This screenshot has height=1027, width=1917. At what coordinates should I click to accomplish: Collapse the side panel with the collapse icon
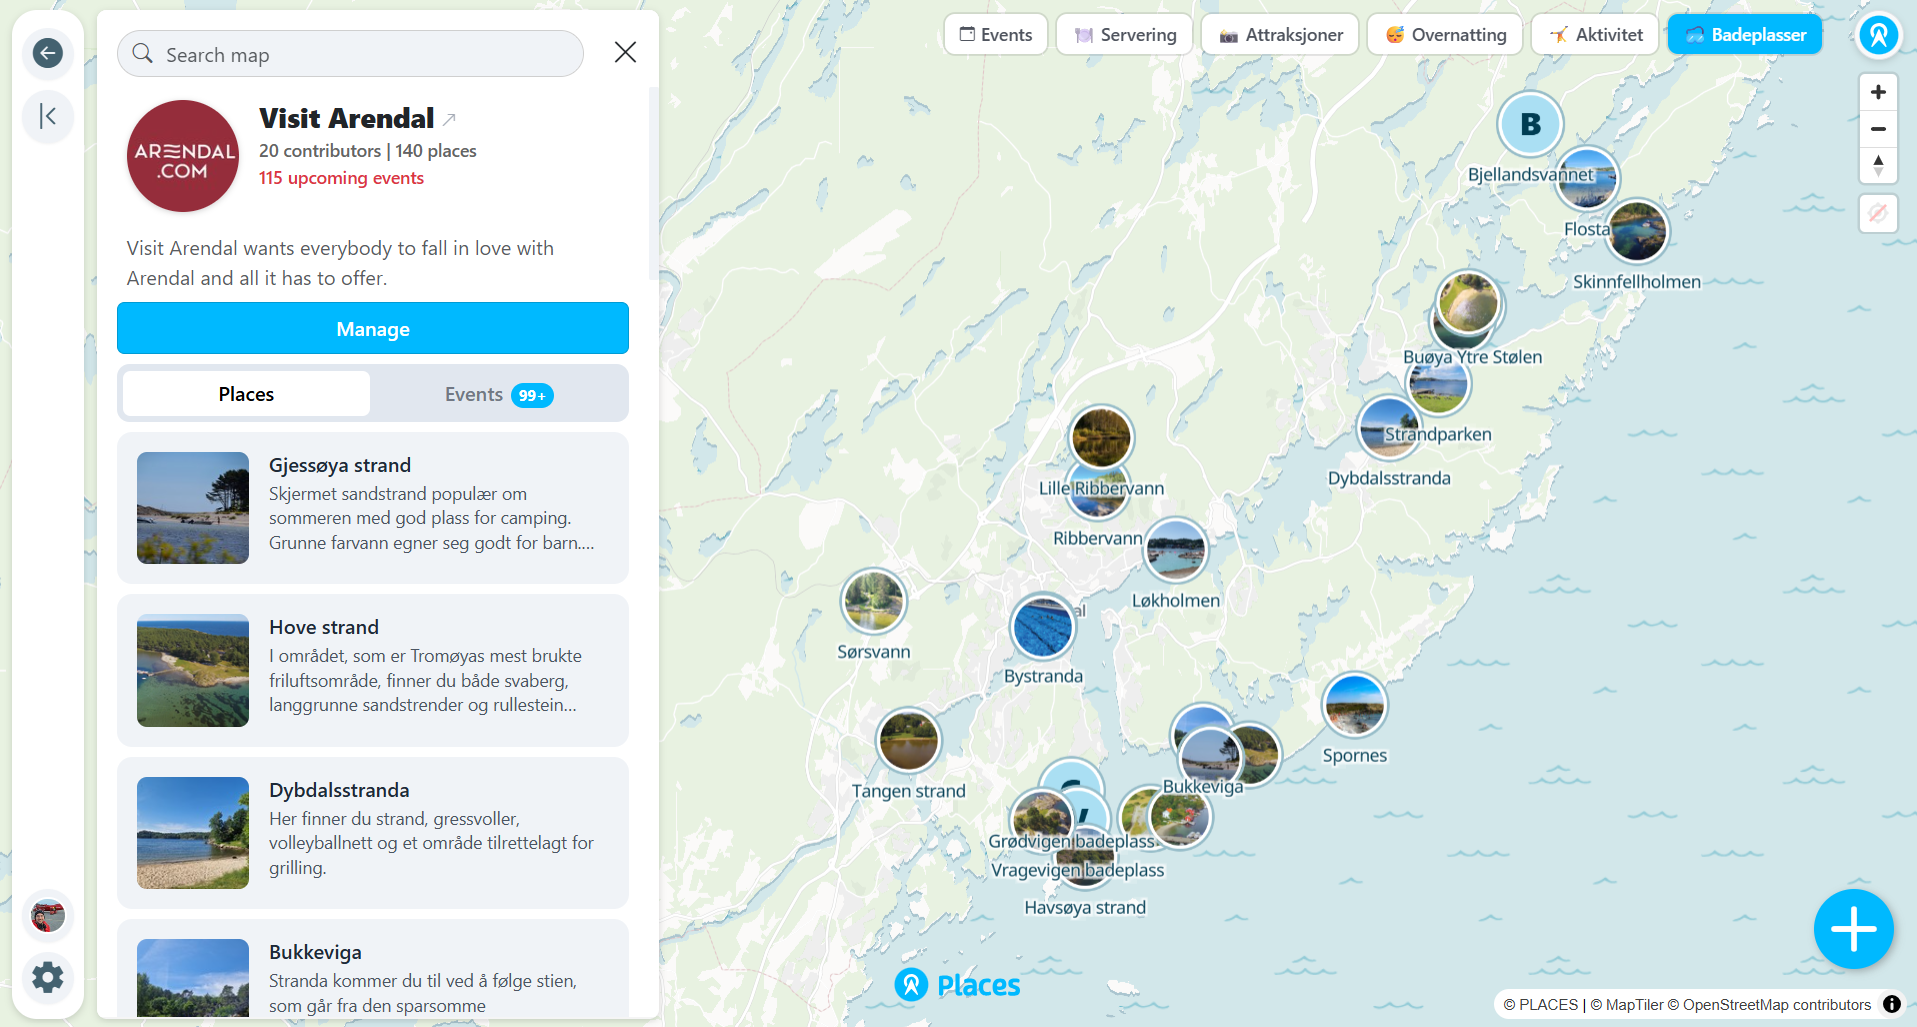point(47,116)
